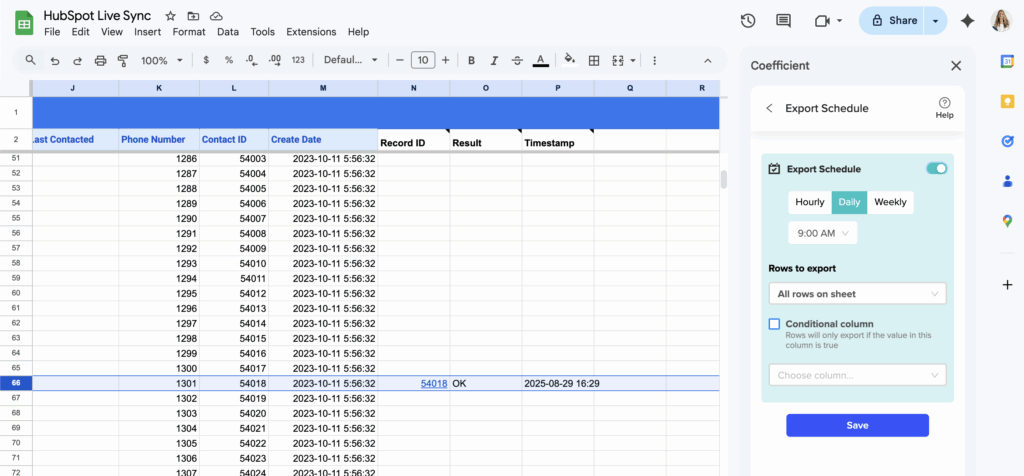Image resolution: width=1024 pixels, height=476 pixels.
Task: Open the Default font dropdown
Action: coord(351,60)
